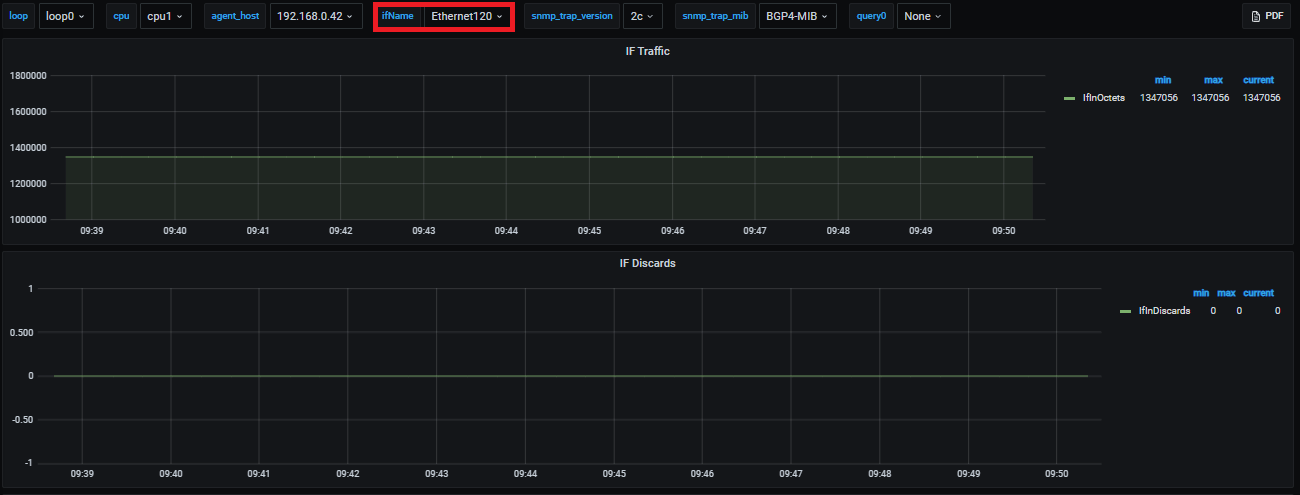Screen dimensions: 1300x495
Task: Sort IF Traffic legend by min
Action: tap(1163, 80)
